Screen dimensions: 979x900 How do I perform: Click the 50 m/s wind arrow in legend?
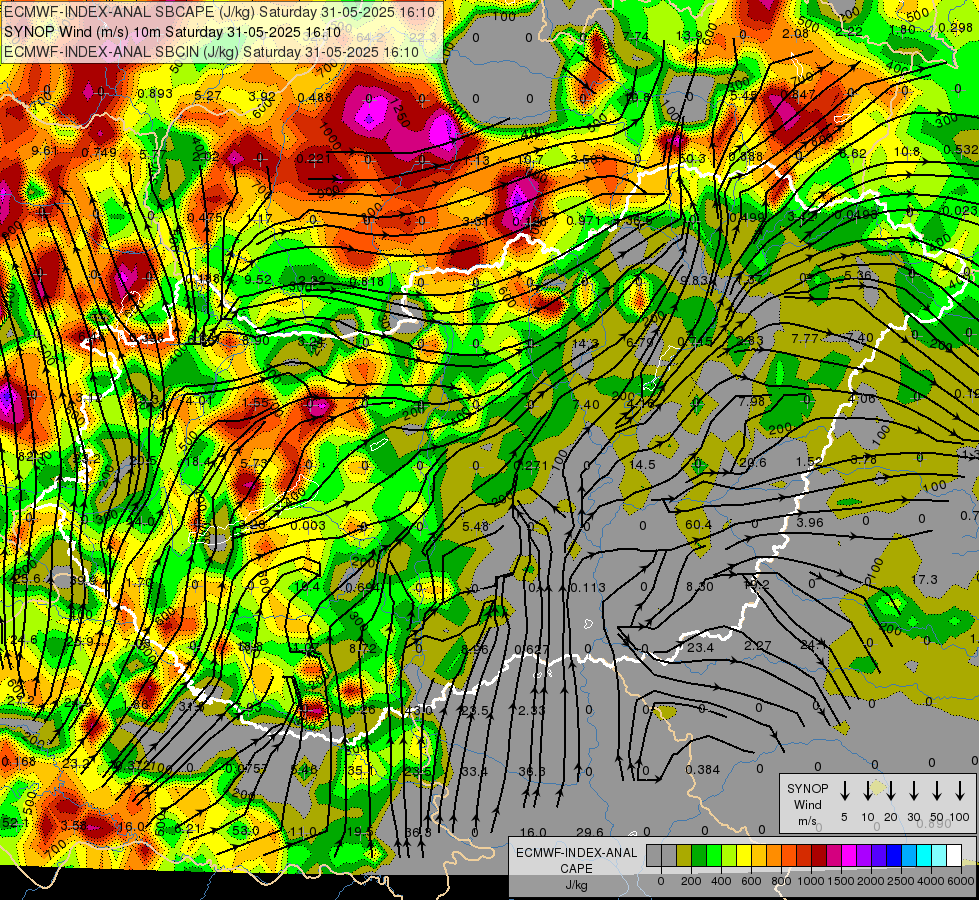tap(937, 791)
